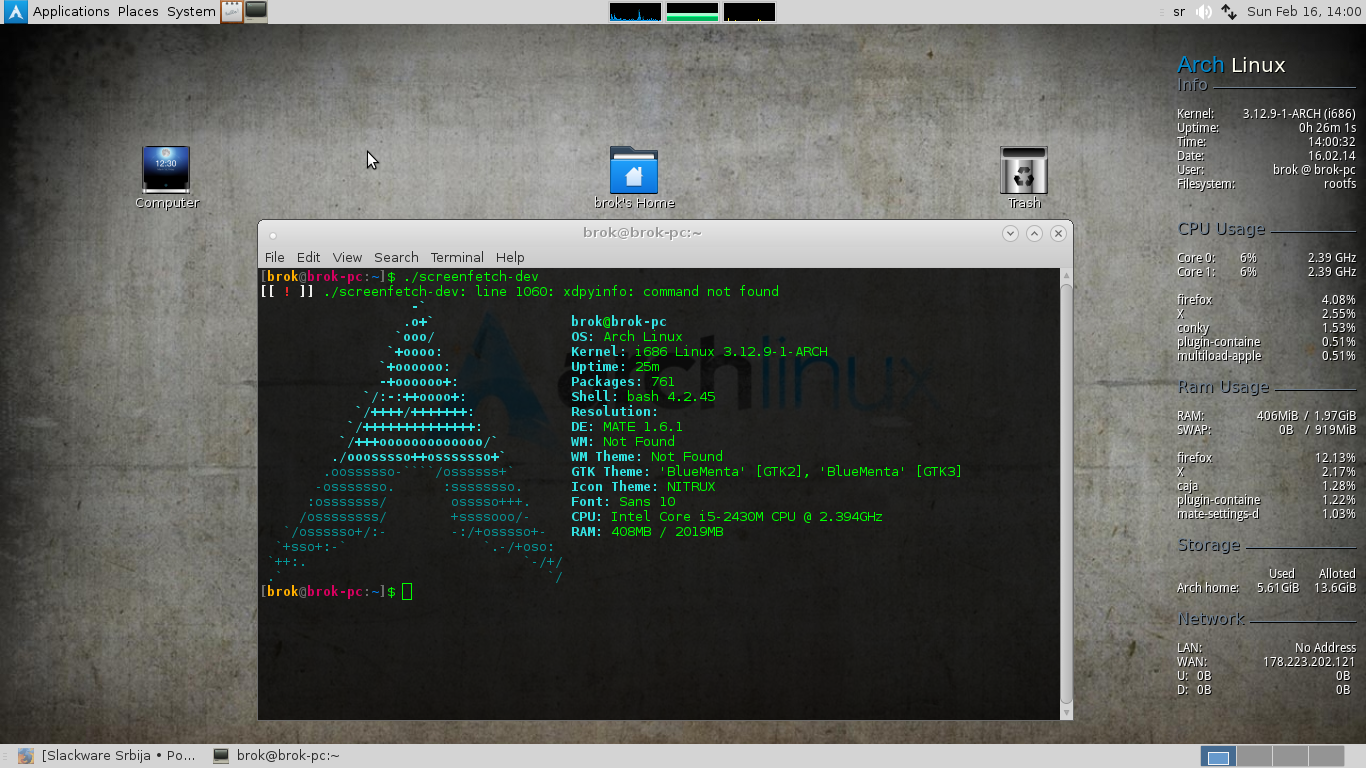Open the black network load monitor graph
The image size is (1366, 768).
(x=749, y=12)
